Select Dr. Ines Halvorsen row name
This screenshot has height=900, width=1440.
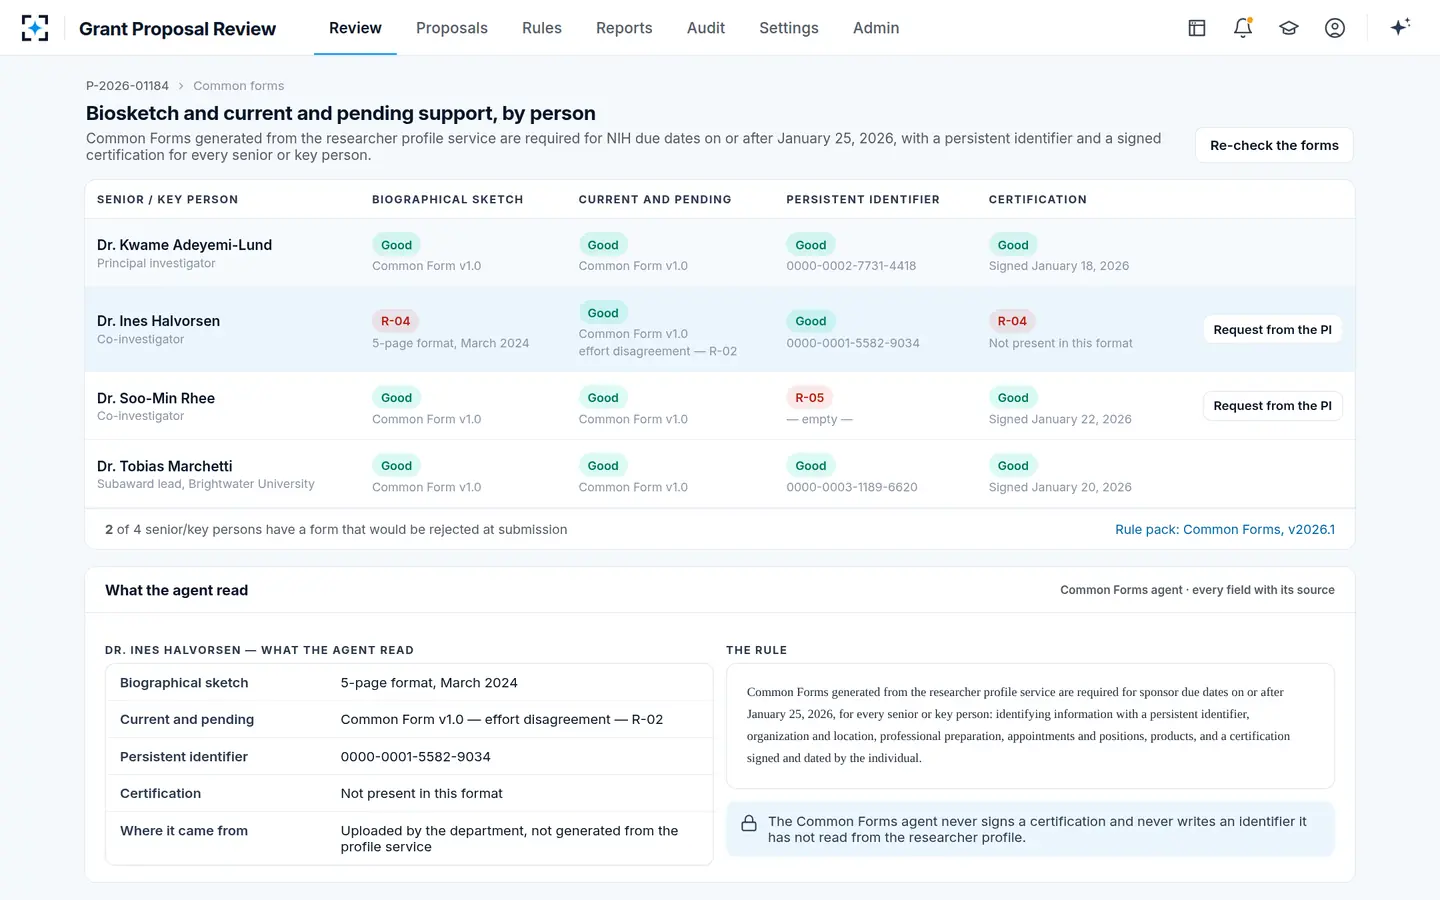click(158, 321)
